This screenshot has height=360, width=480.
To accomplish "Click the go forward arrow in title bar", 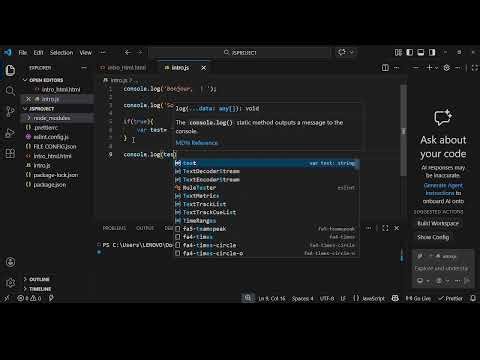I will coord(140,52).
